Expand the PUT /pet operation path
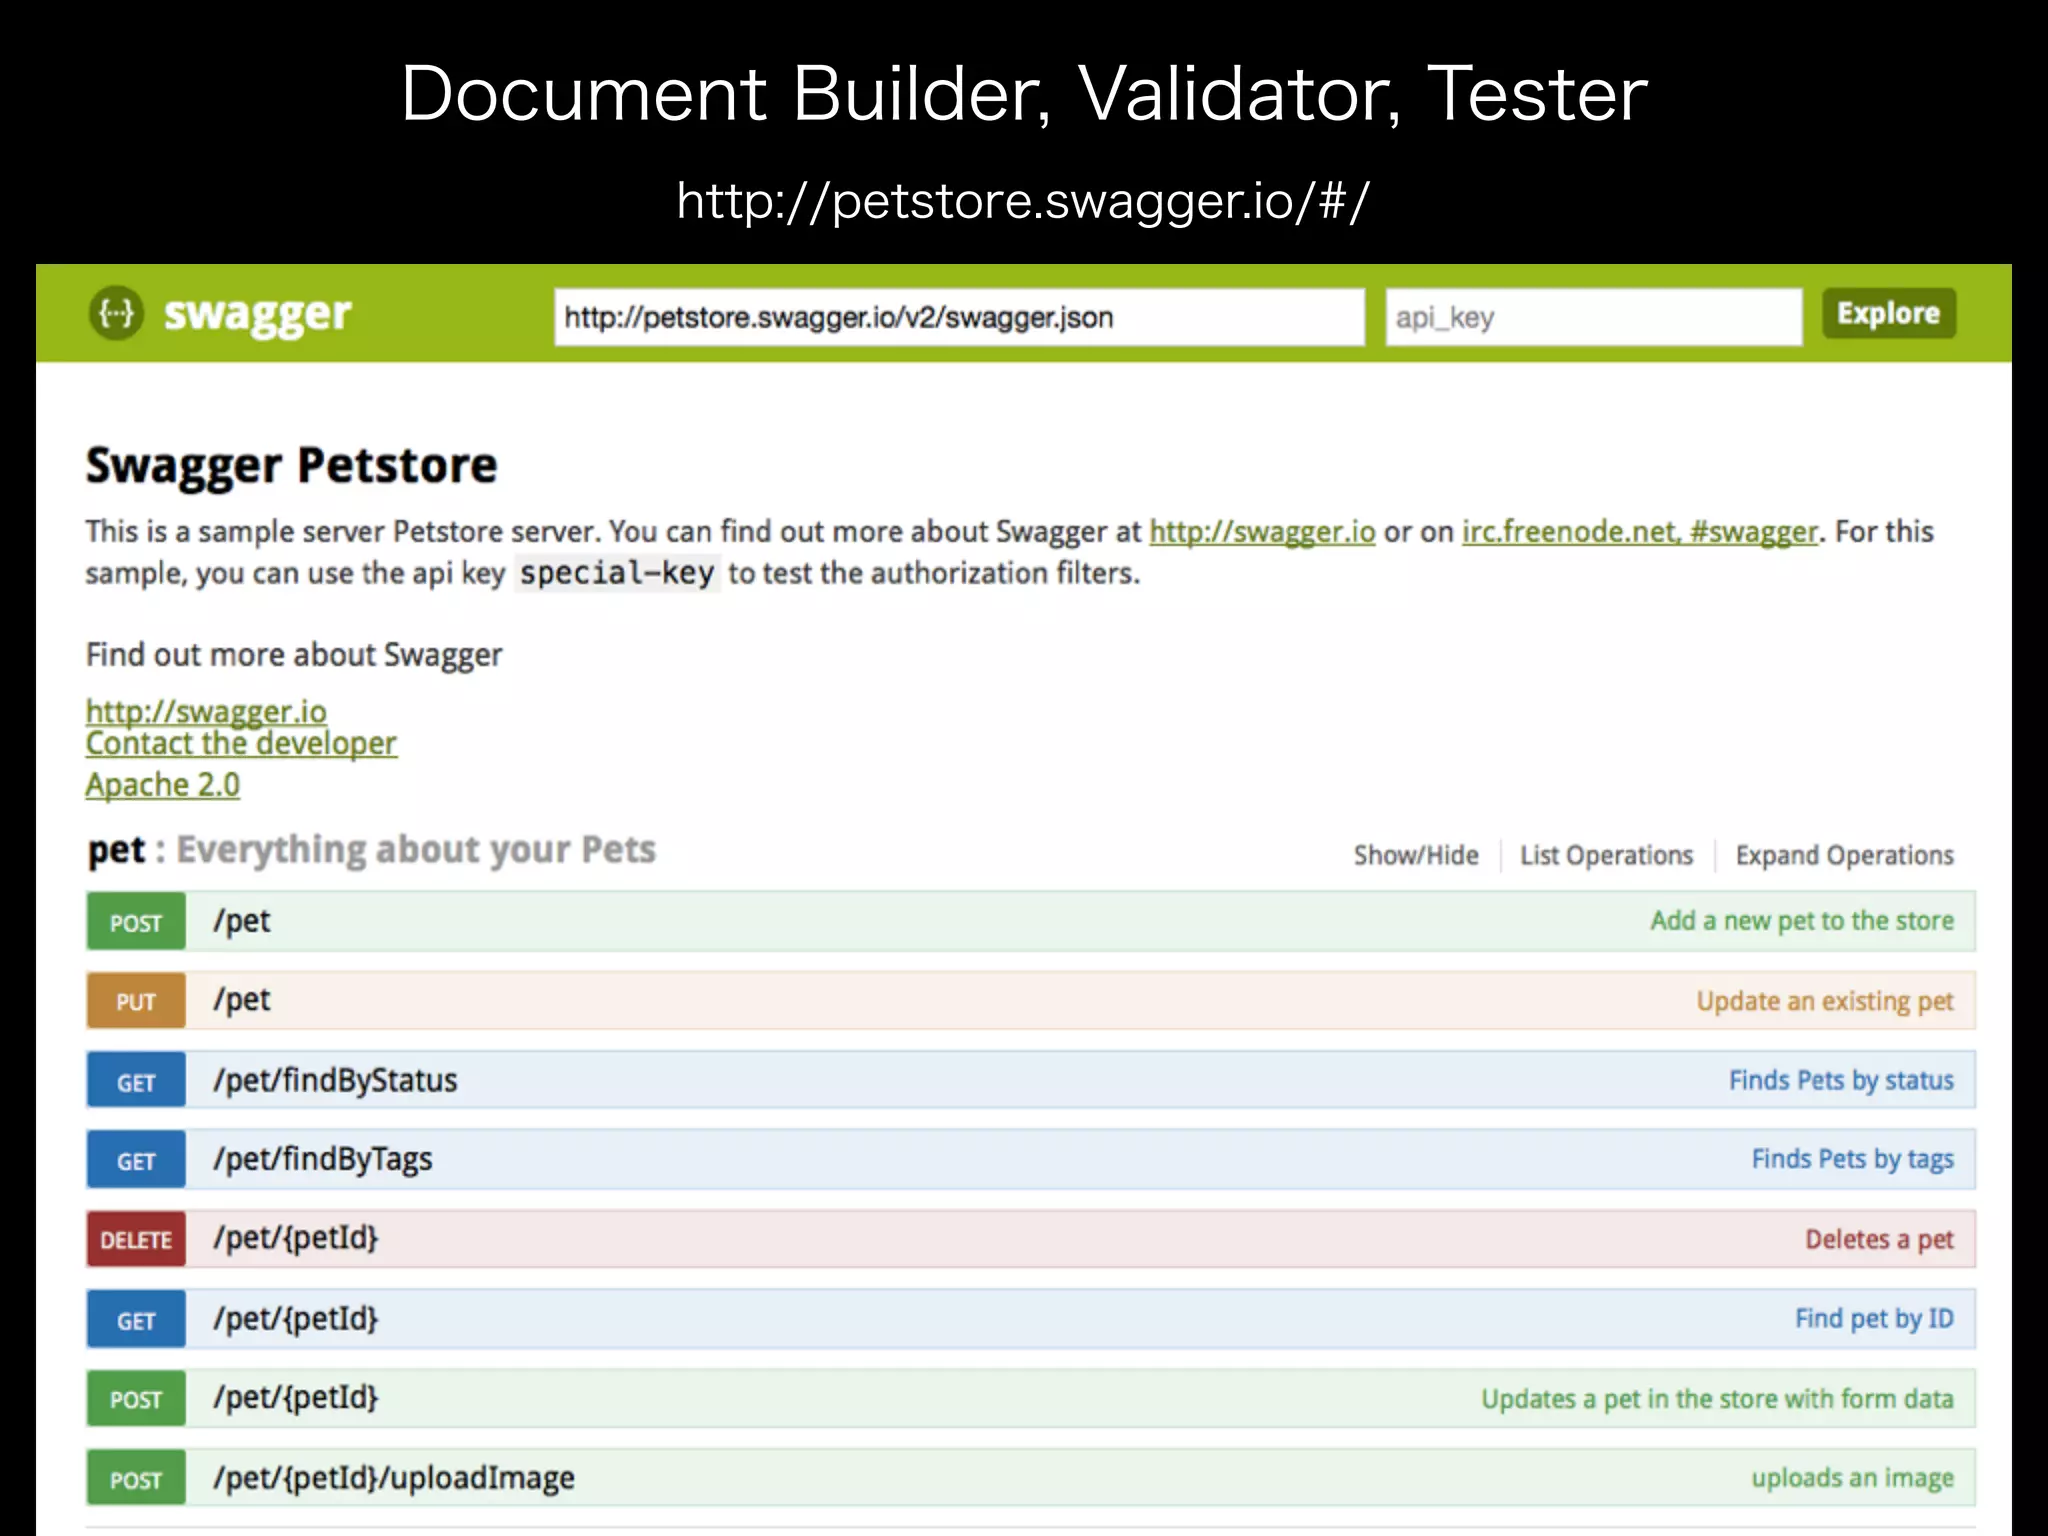Screen dimensions: 2048x1536 click(x=242, y=1000)
